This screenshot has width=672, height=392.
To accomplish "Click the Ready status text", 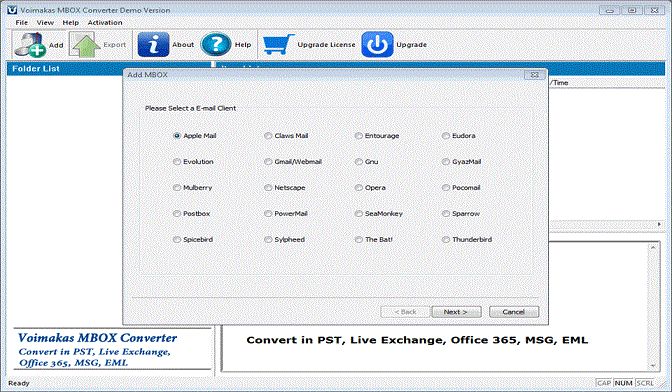I will 19,383.
